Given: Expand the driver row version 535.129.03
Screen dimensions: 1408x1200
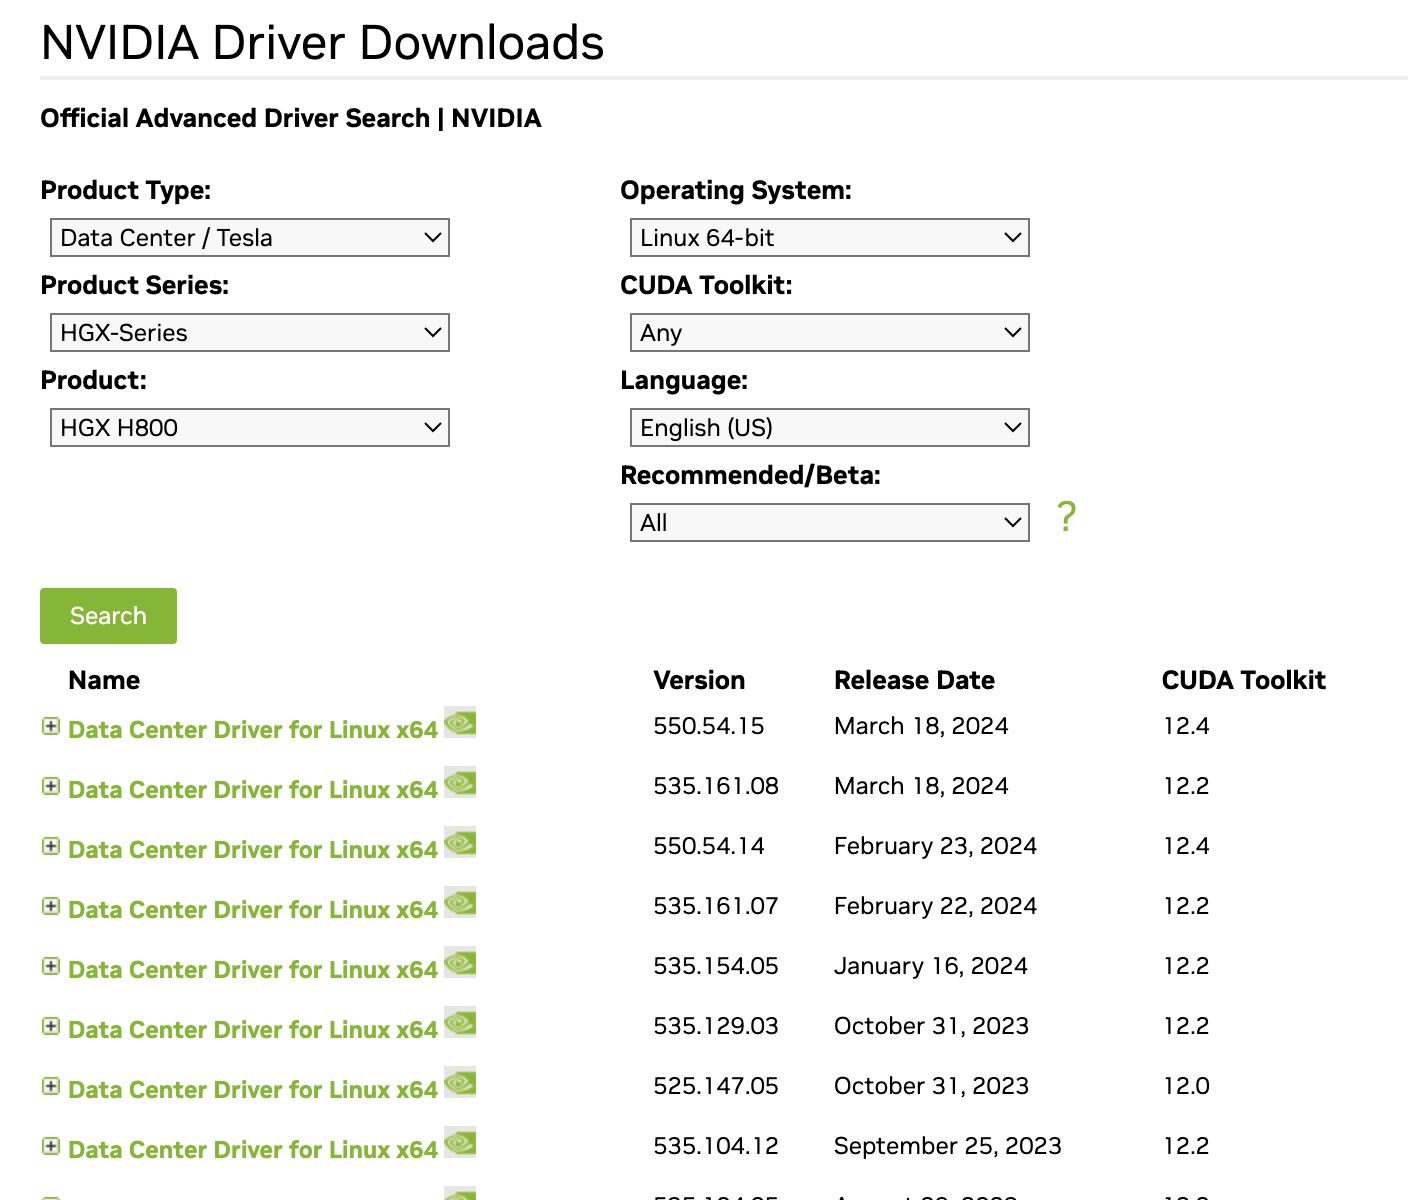Looking at the screenshot, I should click(51, 1027).
